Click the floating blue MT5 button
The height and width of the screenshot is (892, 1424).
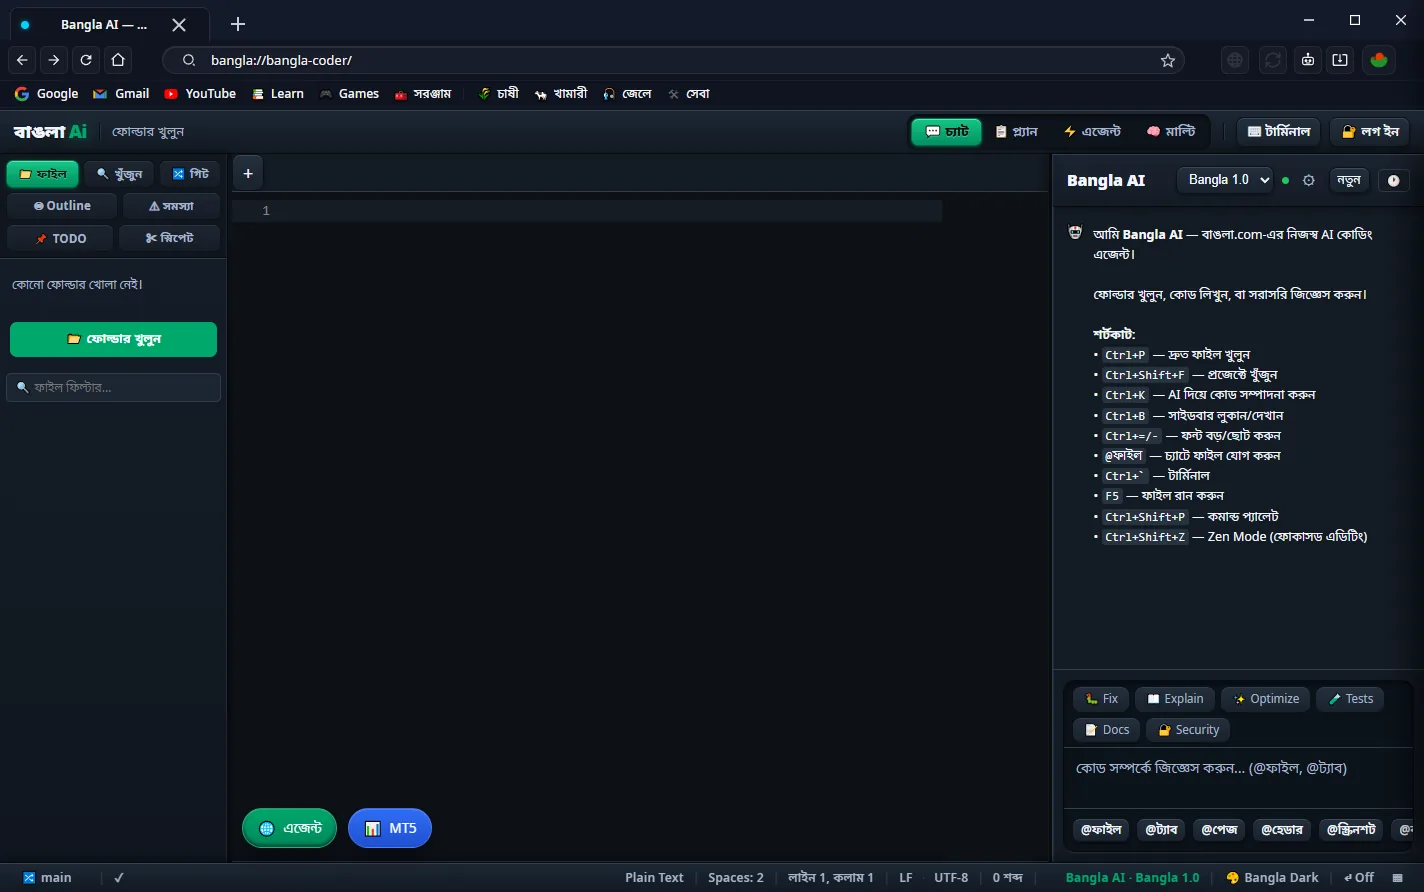click(390, 828)
